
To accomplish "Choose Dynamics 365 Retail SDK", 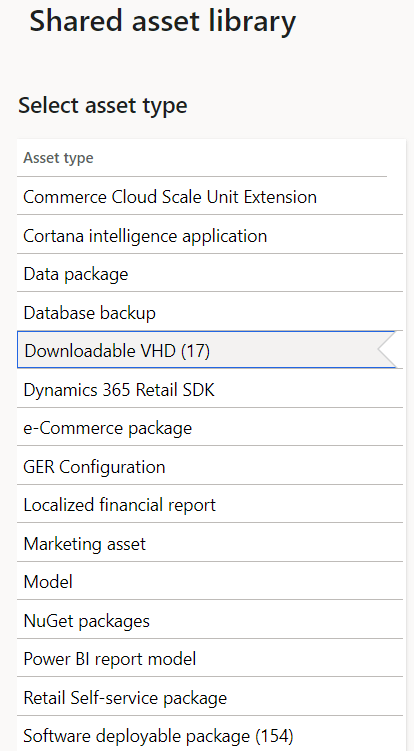I will point(210,390).
